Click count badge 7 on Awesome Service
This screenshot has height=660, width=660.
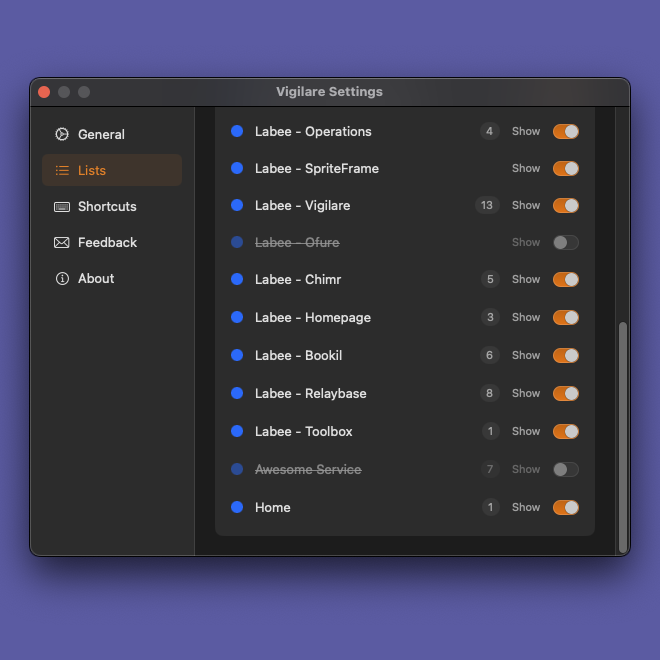(x=490, y=469)
